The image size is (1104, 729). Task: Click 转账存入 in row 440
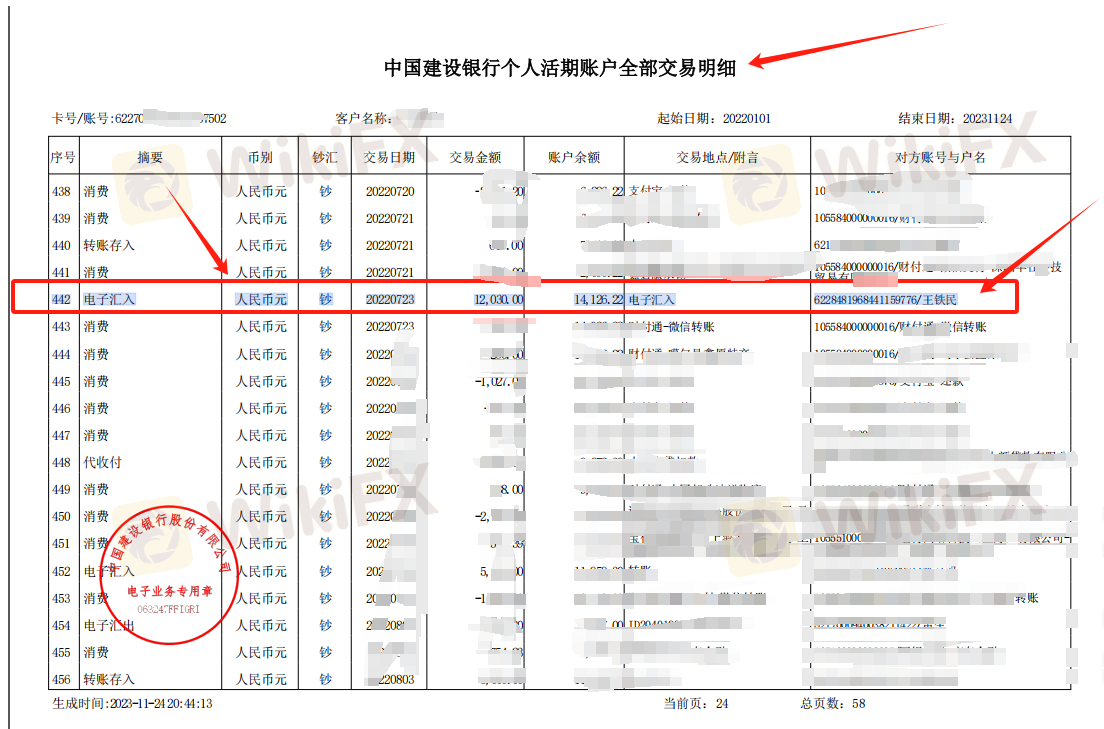click(x=108, y=245)
